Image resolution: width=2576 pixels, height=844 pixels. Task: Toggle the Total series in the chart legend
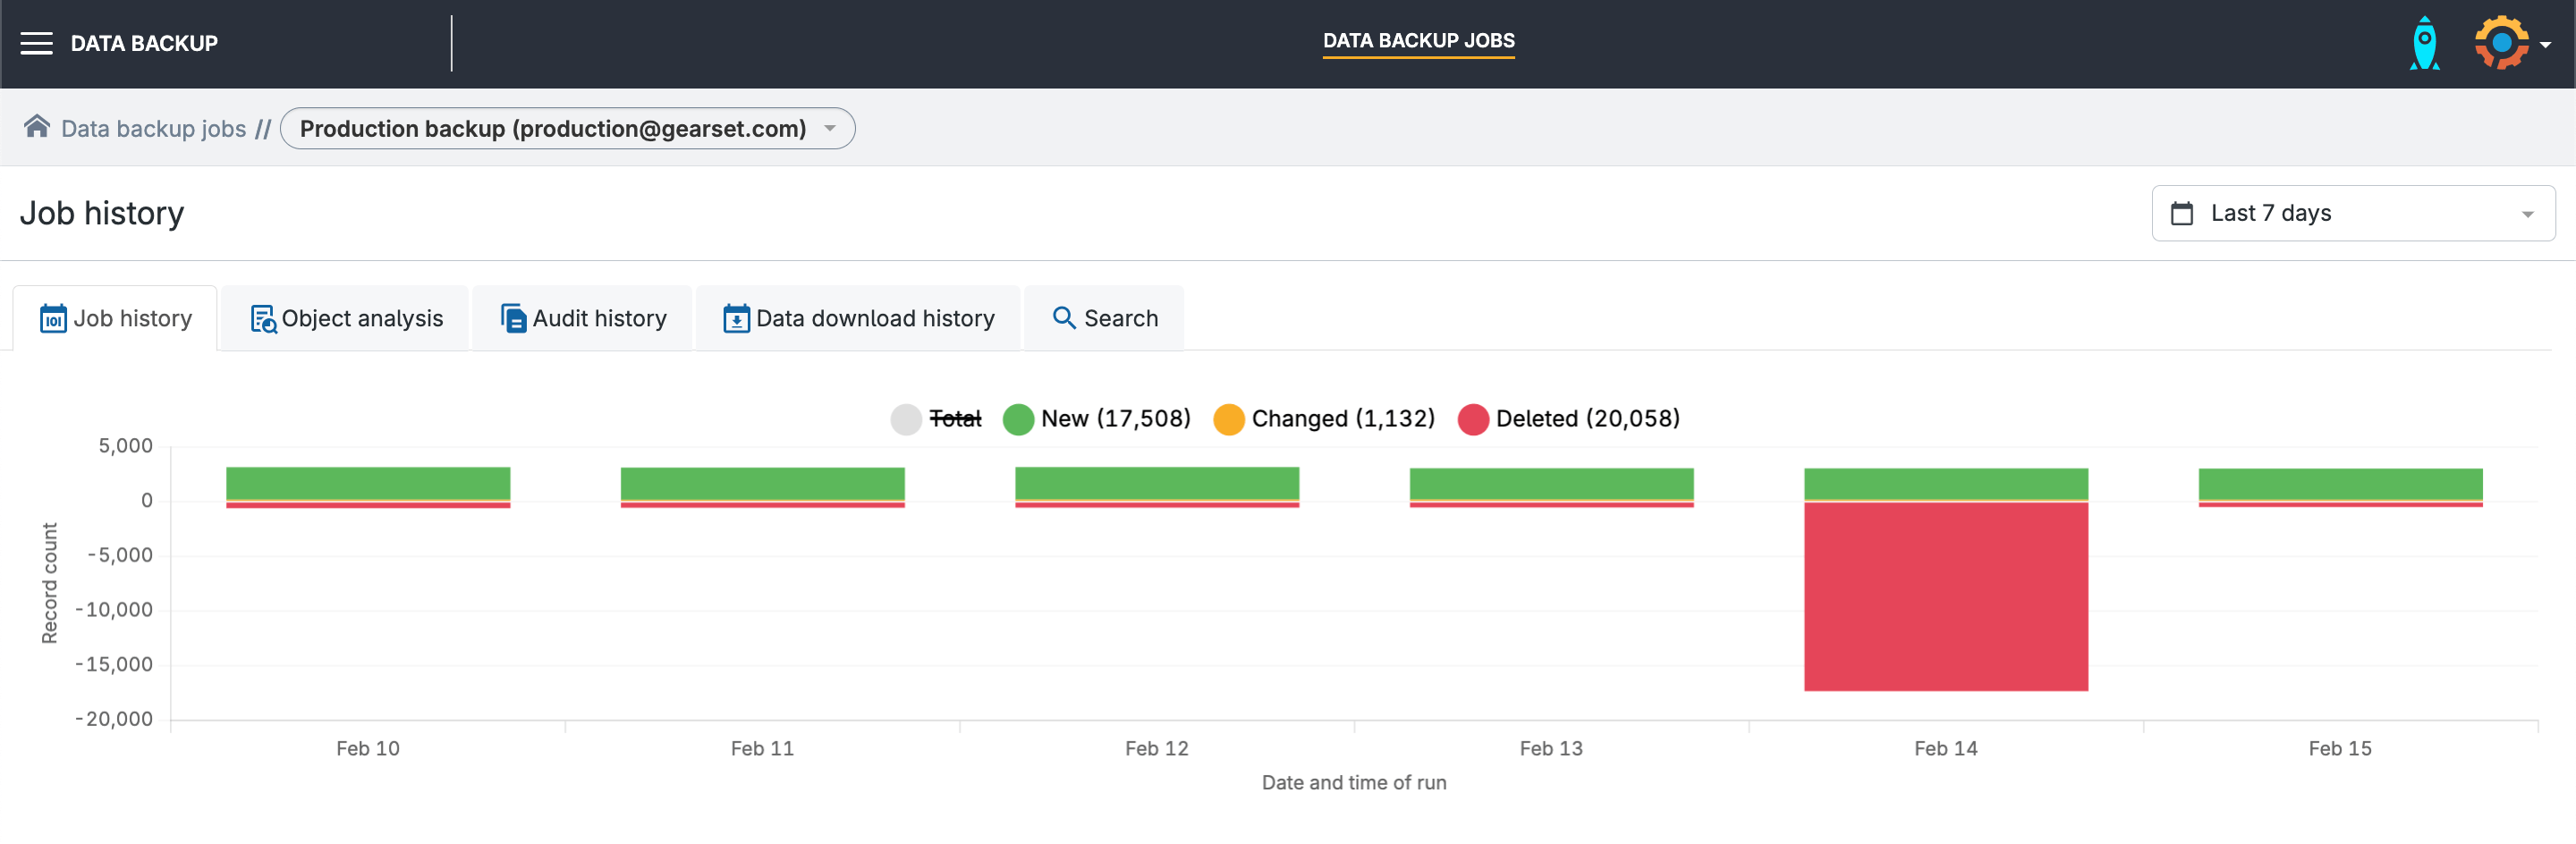pyautogui.click(x=934, y=419)
